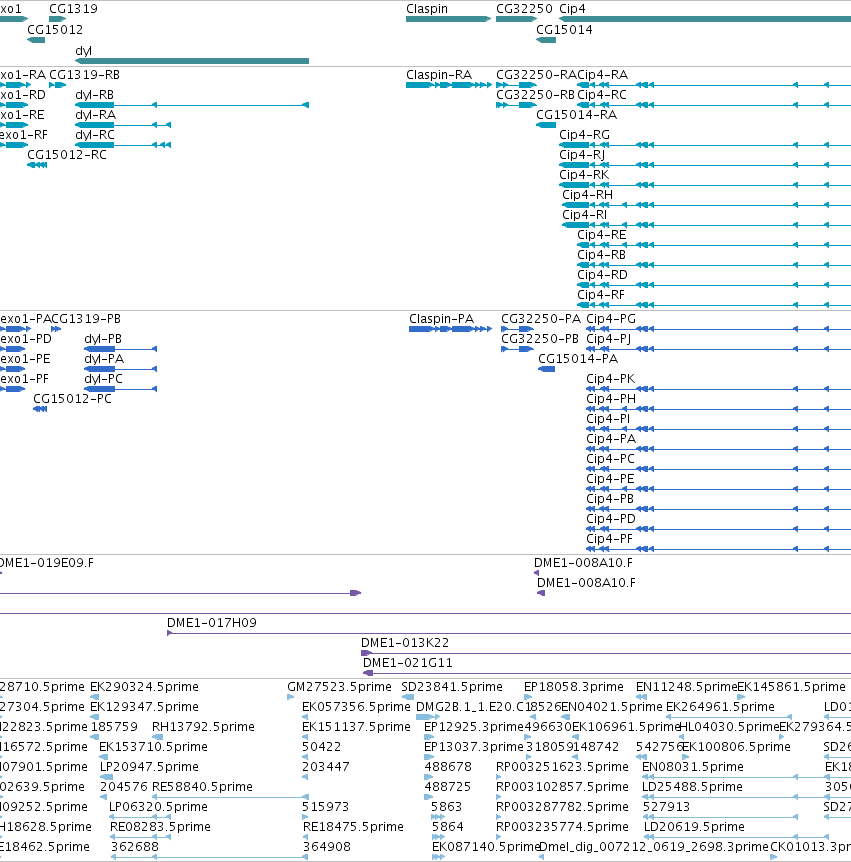Click EST label 'RE58840.5prime'

(x=202, y=787)
